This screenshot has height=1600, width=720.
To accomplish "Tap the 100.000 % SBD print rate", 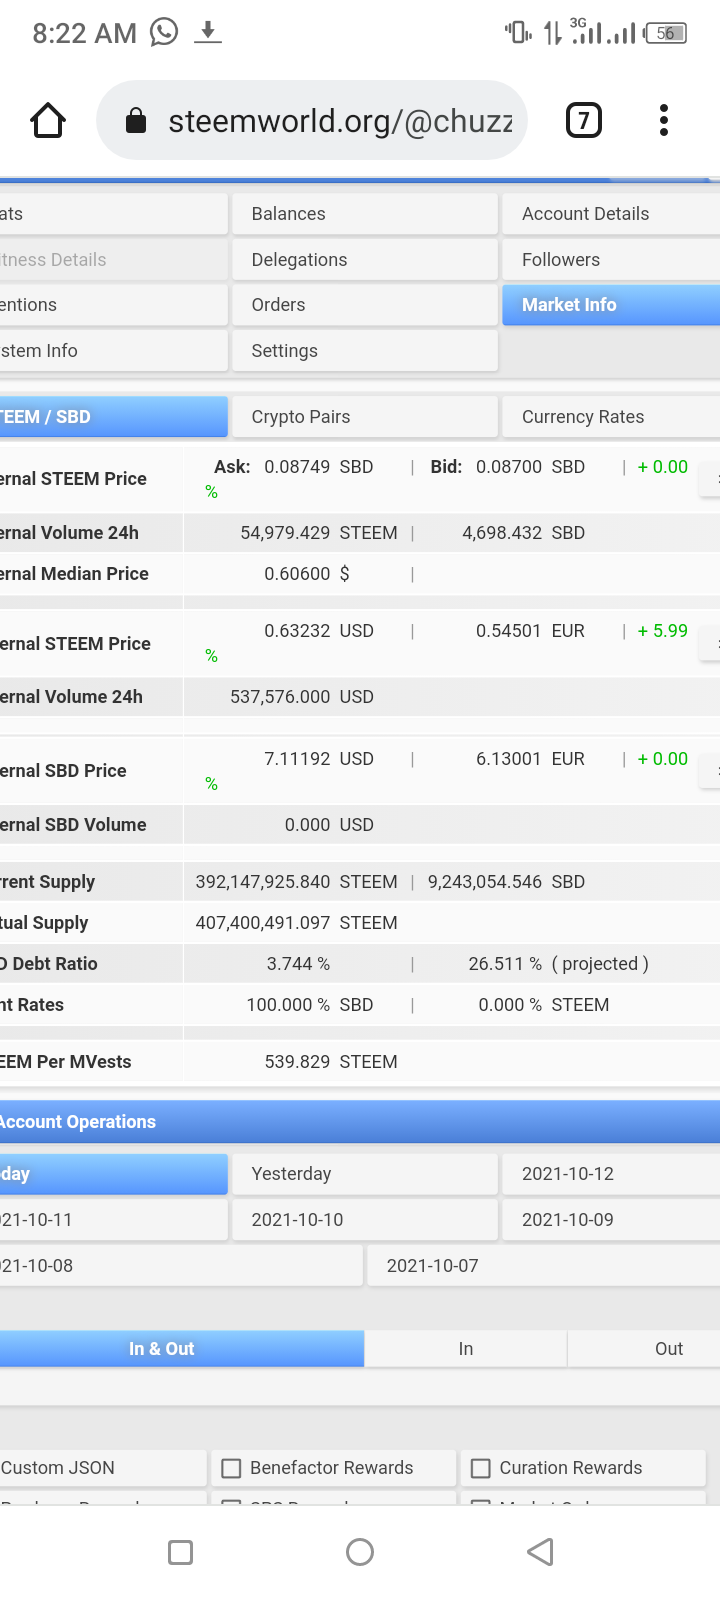I will [310, 1005].
